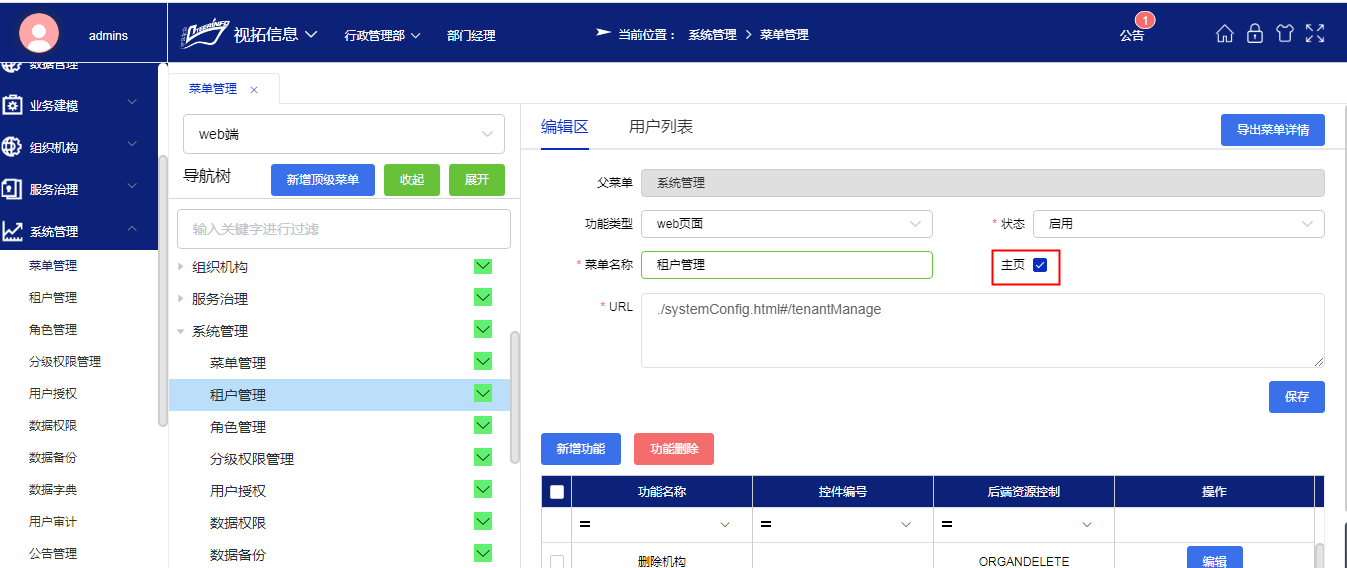The width and height of the screenshot is (1347, 568).
Task: Click 编辑 in the 删除机构 row
Action: [x=1215, y=558]
